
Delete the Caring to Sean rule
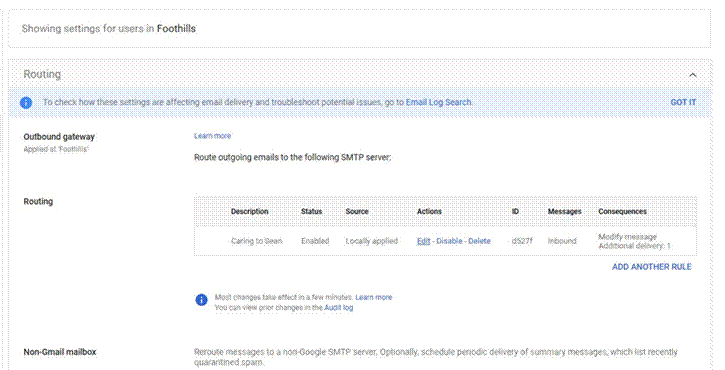click(x=479, y=241)
